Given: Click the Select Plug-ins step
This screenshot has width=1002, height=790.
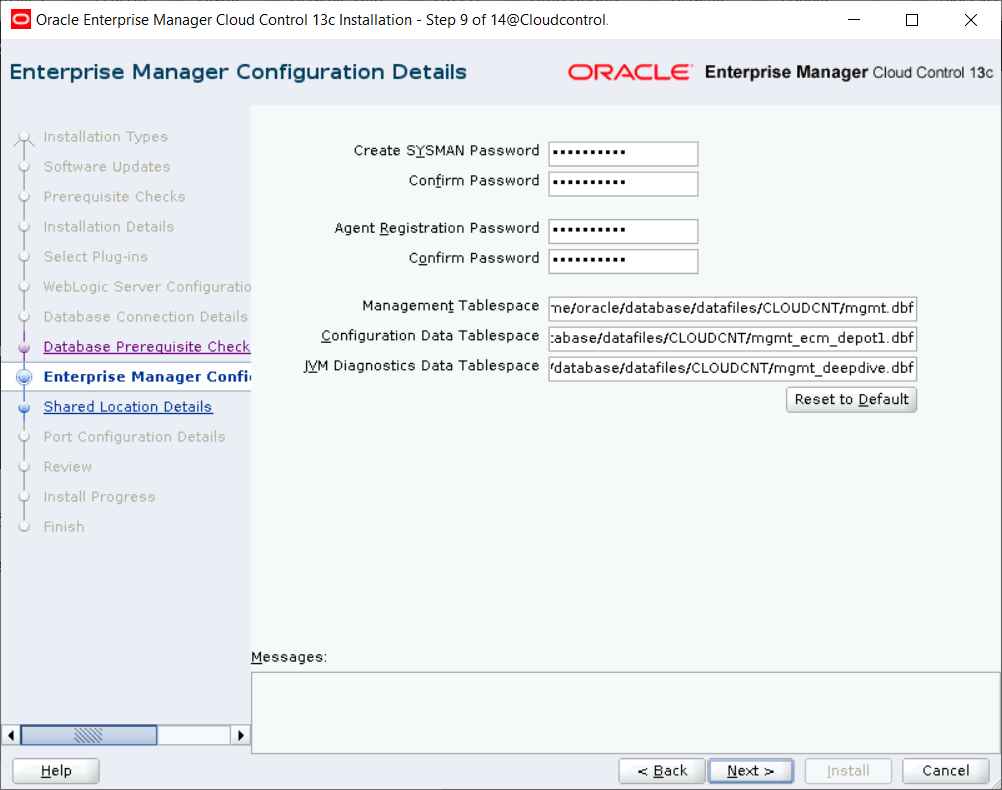Looking at the screenshot, I should click(x=96, y=257).
